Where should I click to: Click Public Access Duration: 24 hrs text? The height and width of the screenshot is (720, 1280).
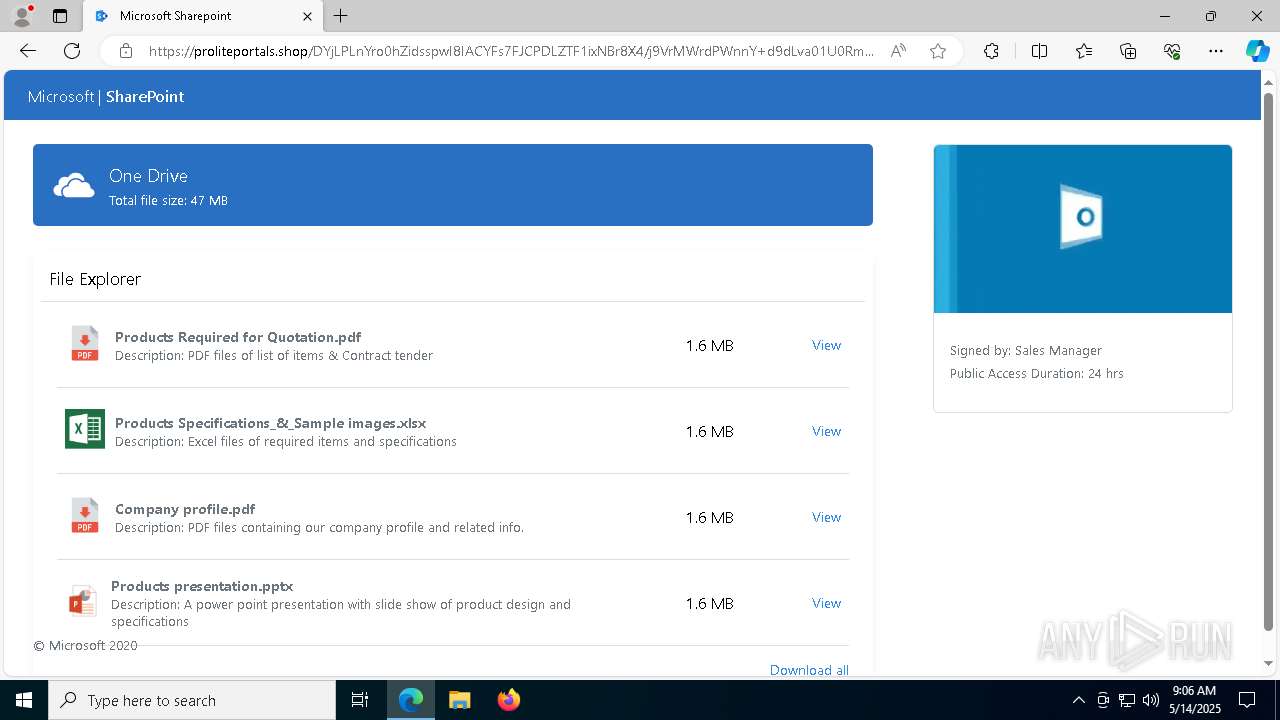click(x=1037, y=374)
